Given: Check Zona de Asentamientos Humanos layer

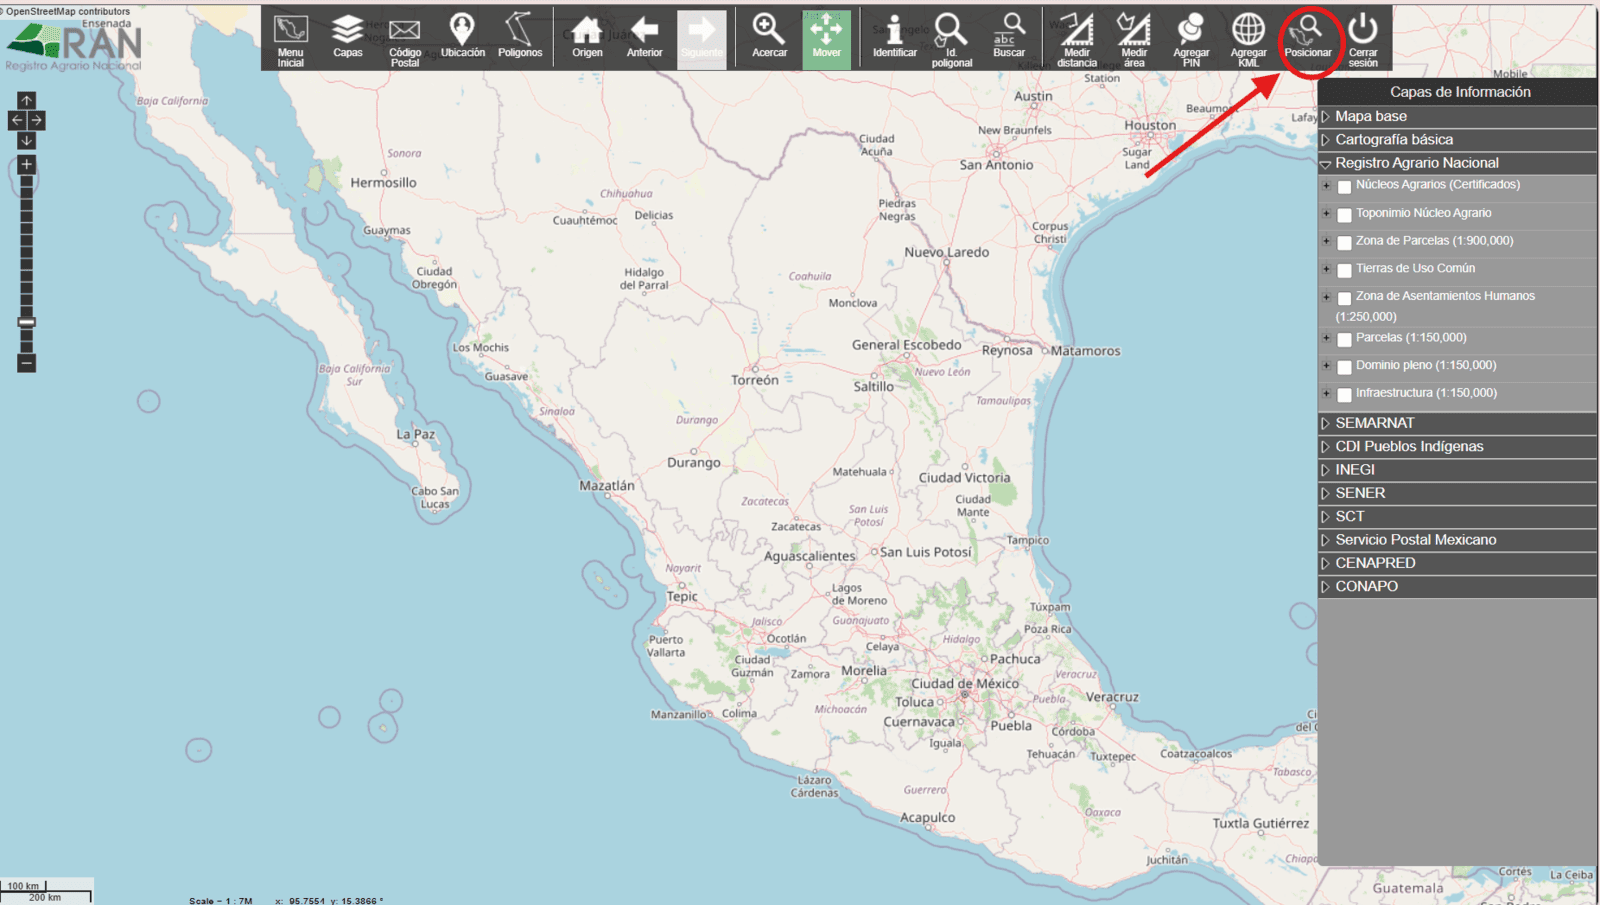Looking at the screenshot, I should (x=1345, y=298).
